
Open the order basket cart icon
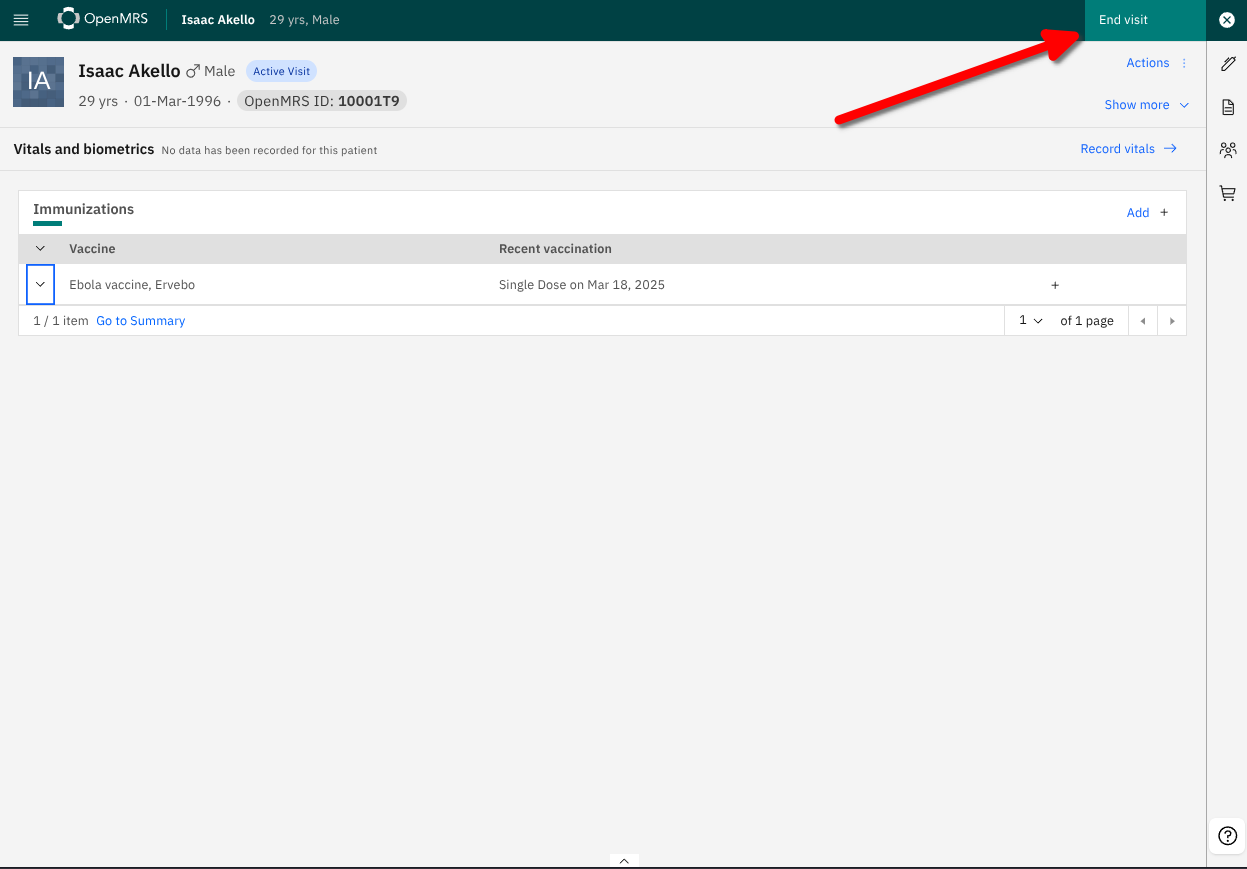tap(1228, 193)
